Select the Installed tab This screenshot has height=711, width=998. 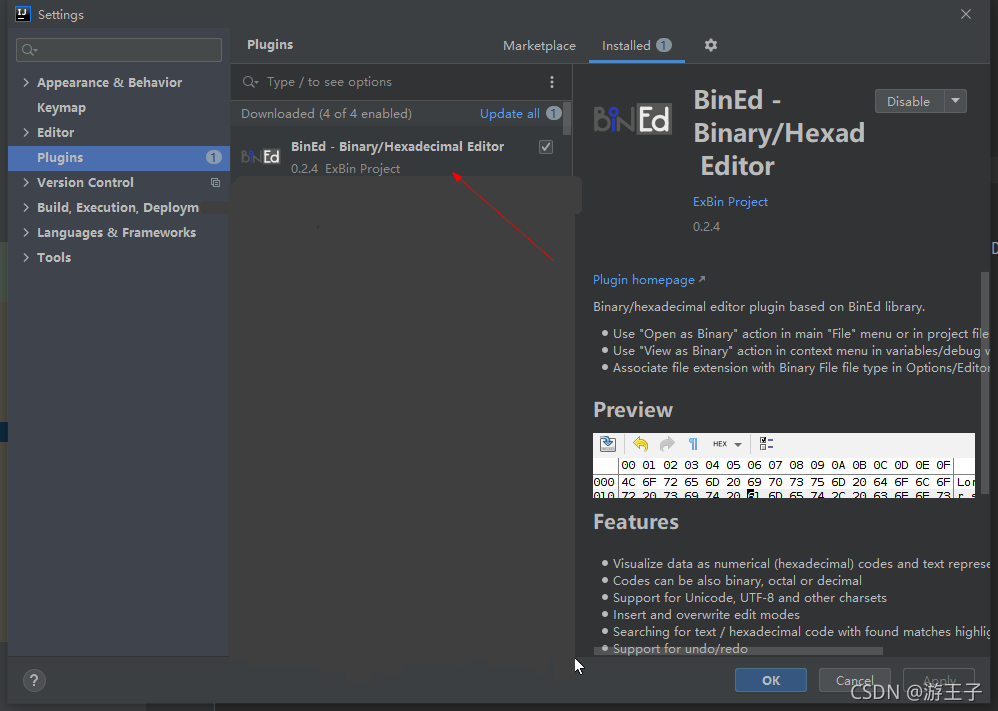click(x=626, y=46)
